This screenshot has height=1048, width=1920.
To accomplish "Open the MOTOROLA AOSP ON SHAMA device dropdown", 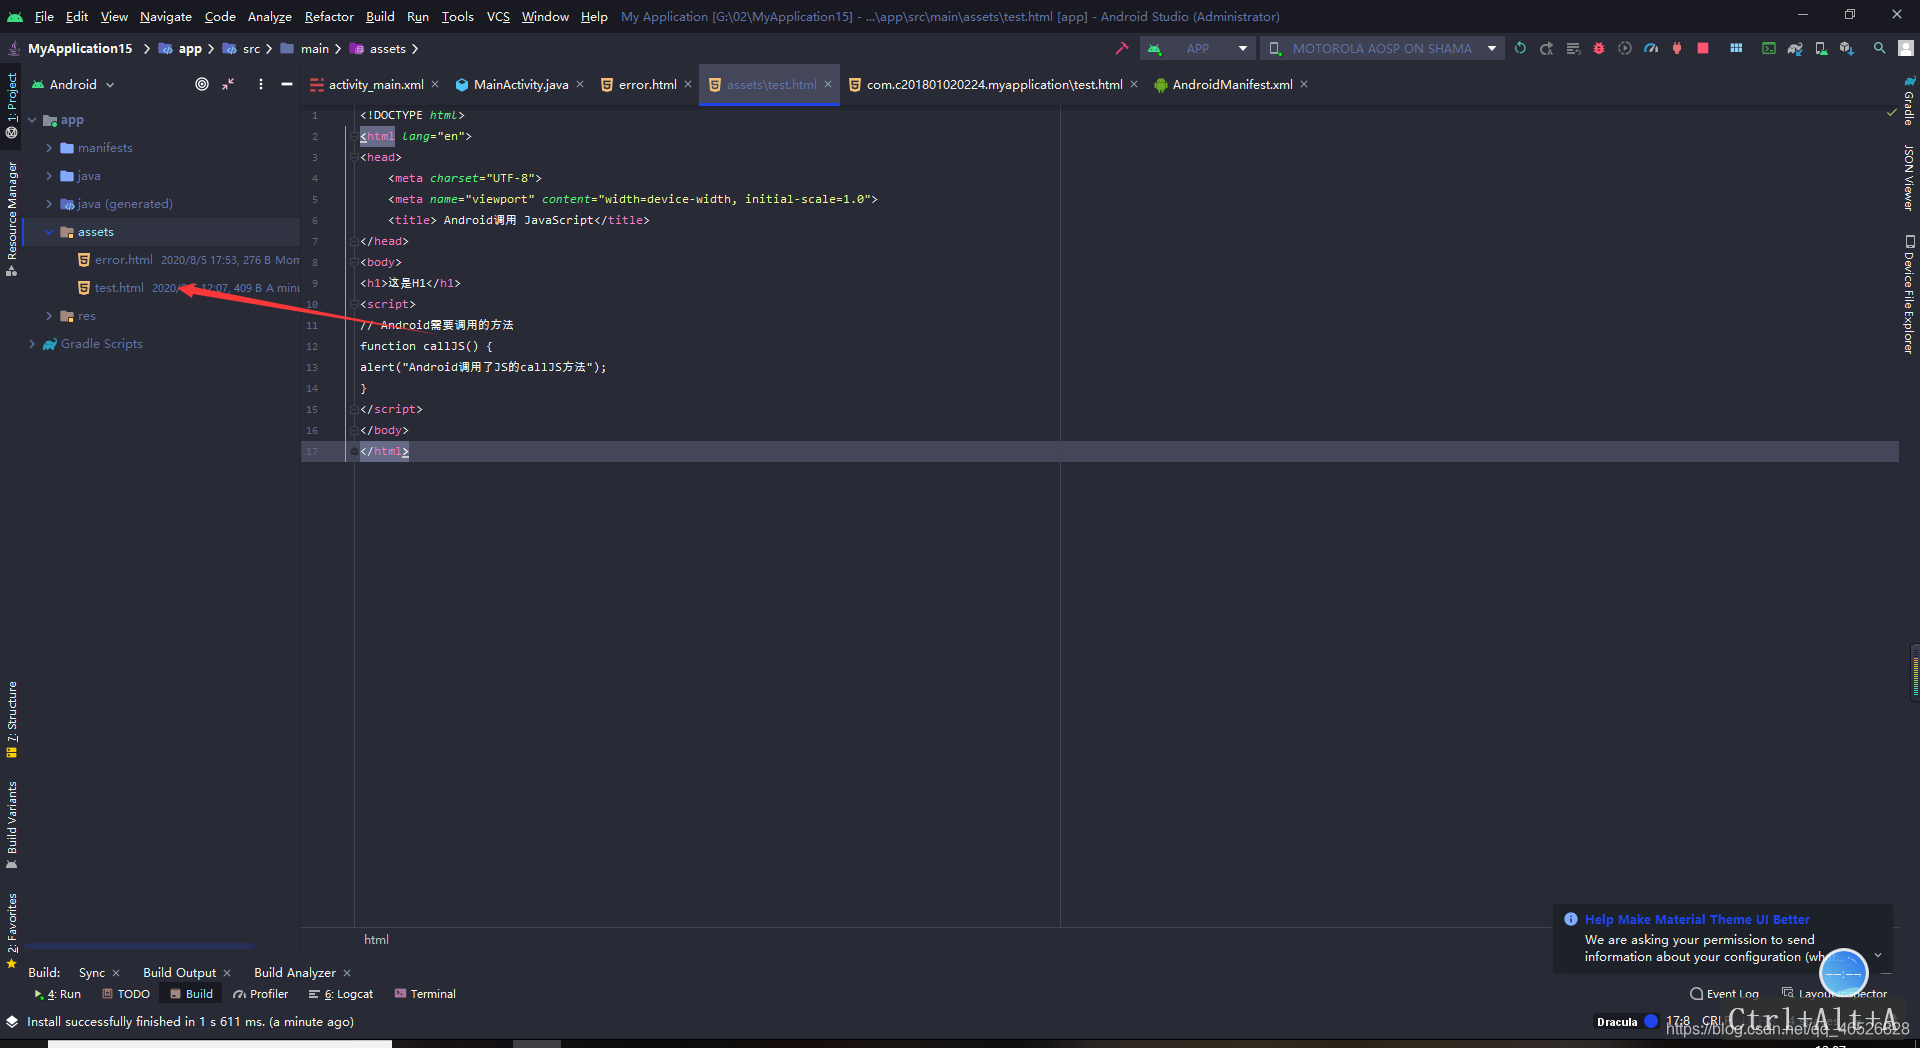I will (1382, 48).
